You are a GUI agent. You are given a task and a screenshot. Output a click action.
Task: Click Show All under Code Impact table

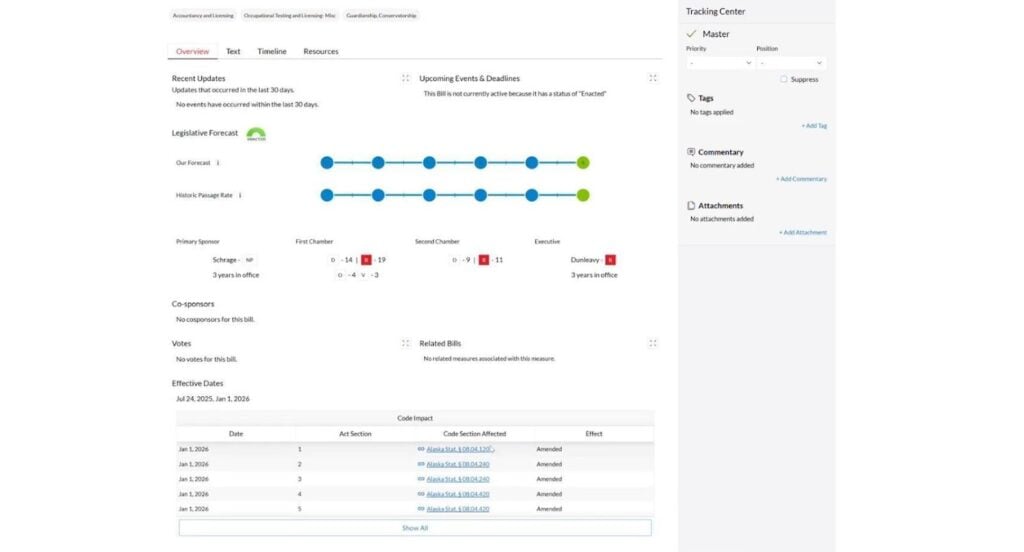click(x=415, y=528)
